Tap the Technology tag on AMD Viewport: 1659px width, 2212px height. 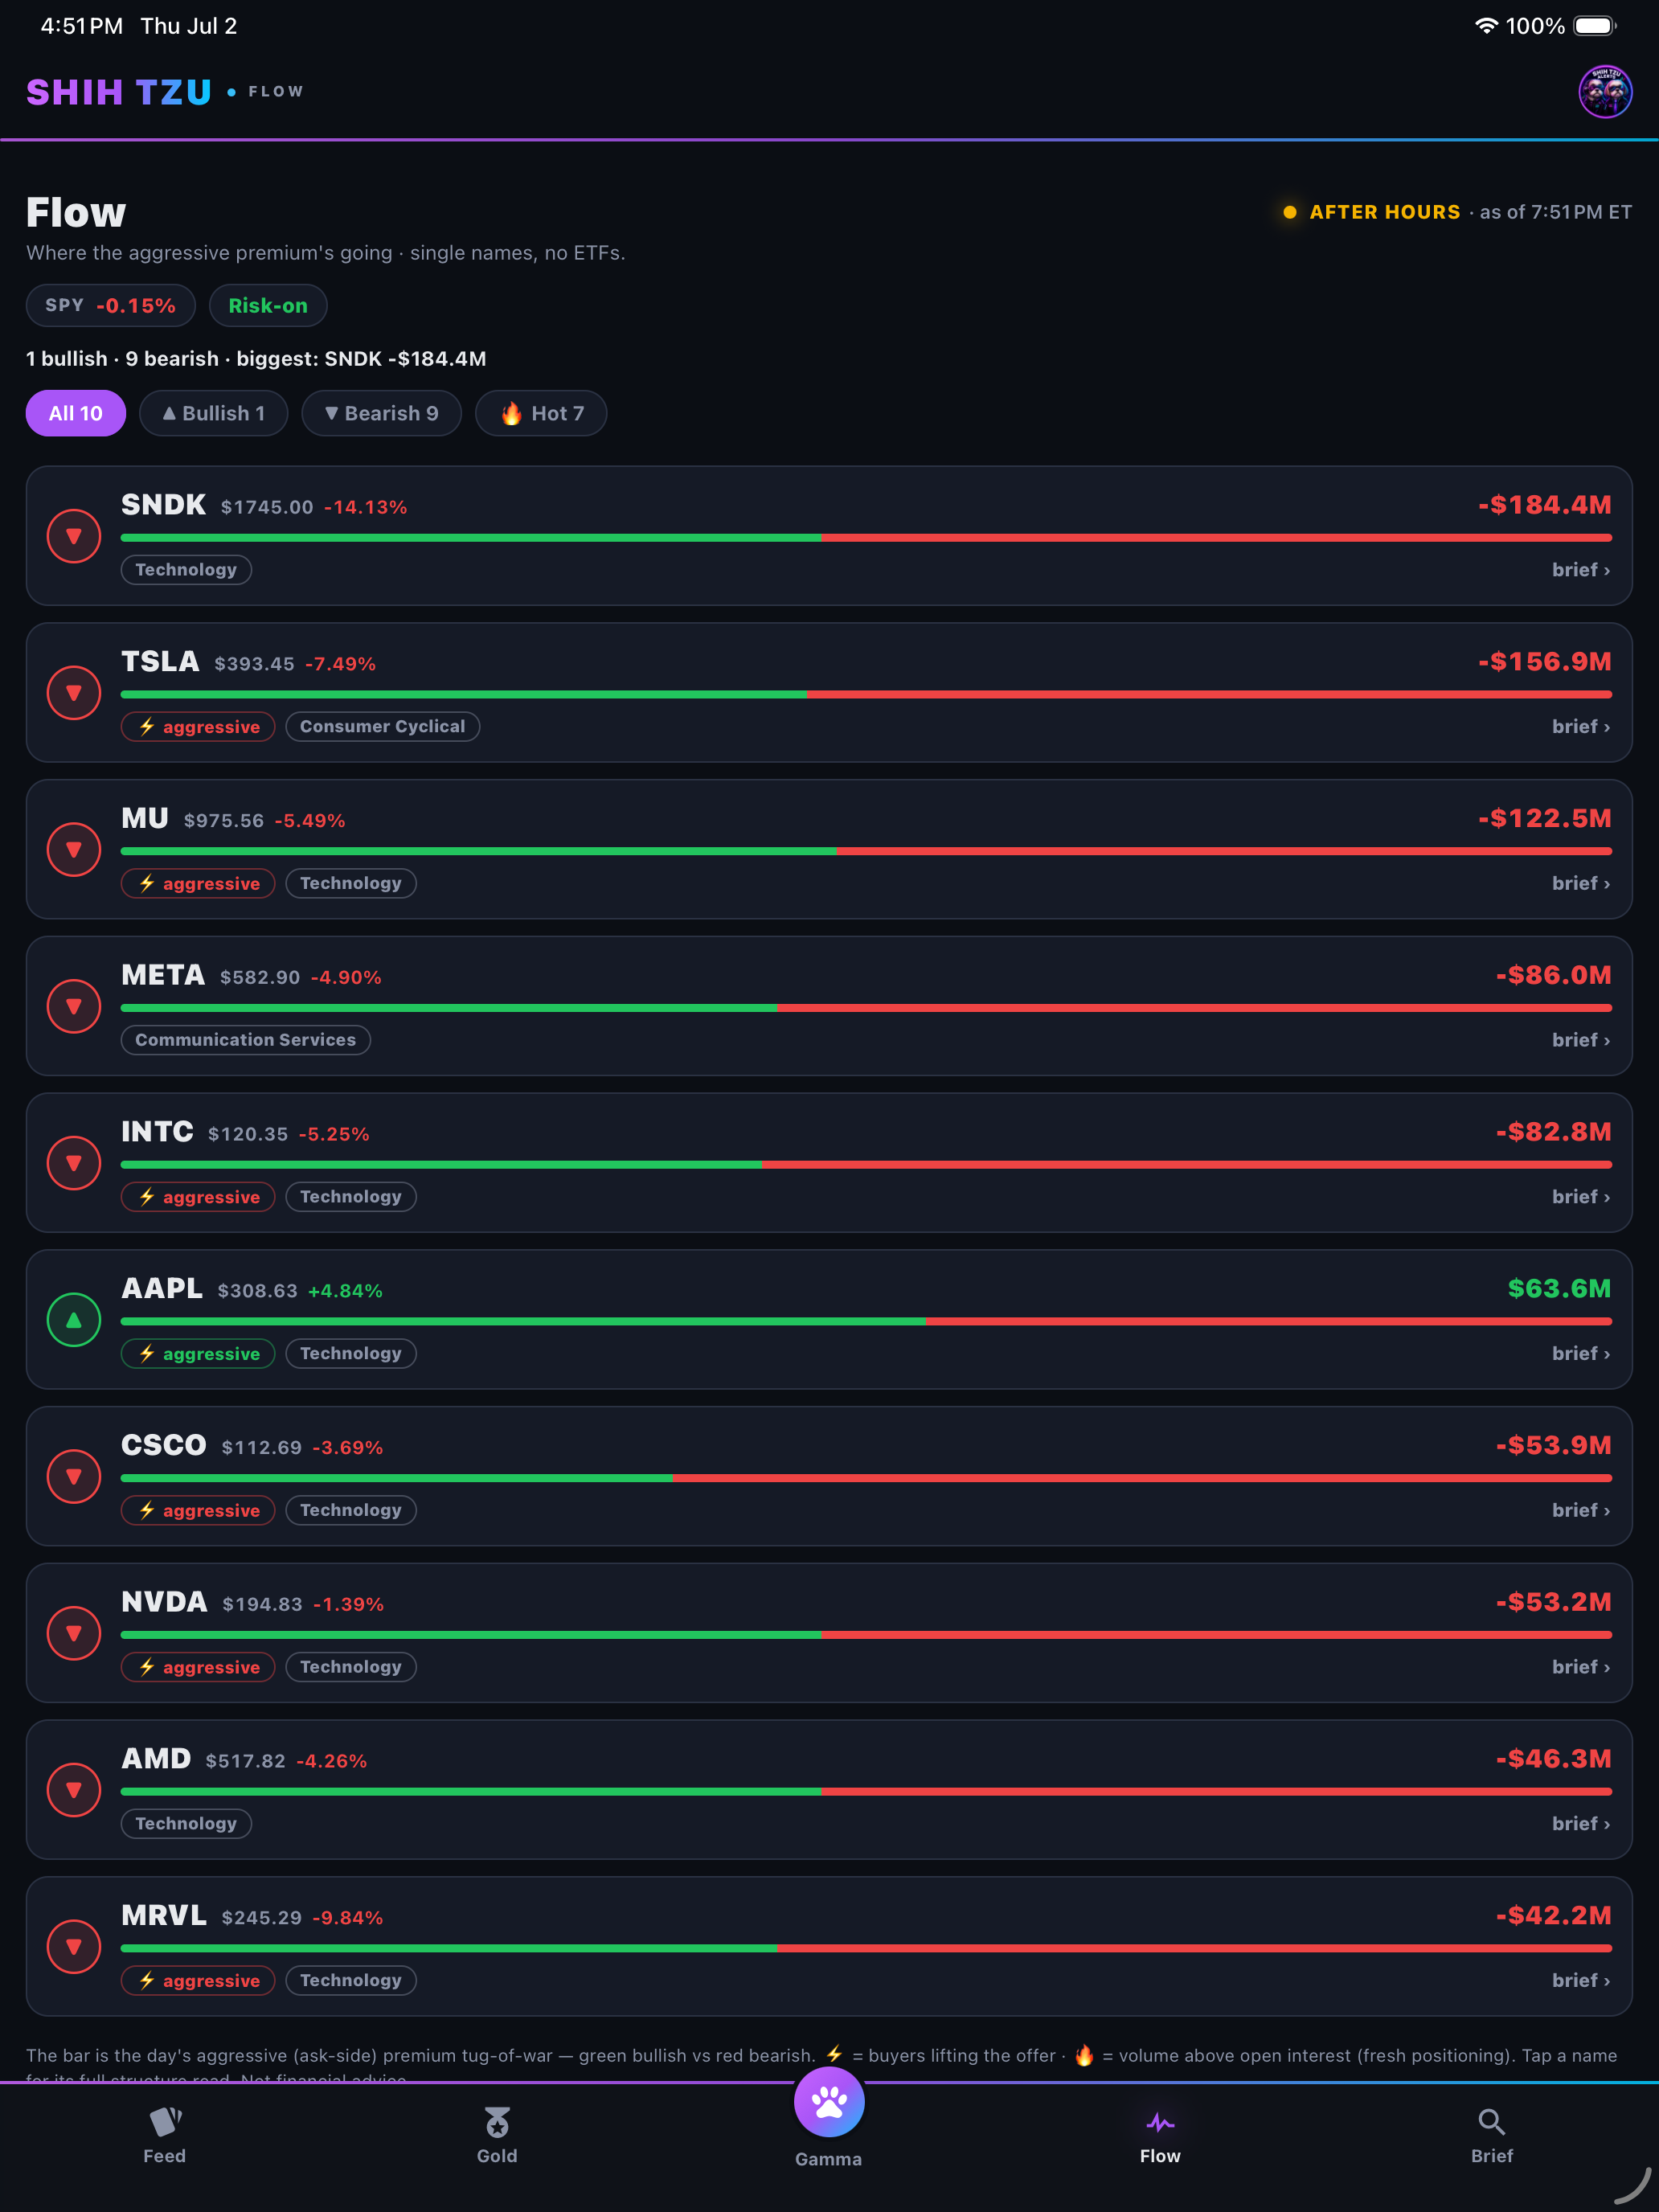(x=186, y=1823)
